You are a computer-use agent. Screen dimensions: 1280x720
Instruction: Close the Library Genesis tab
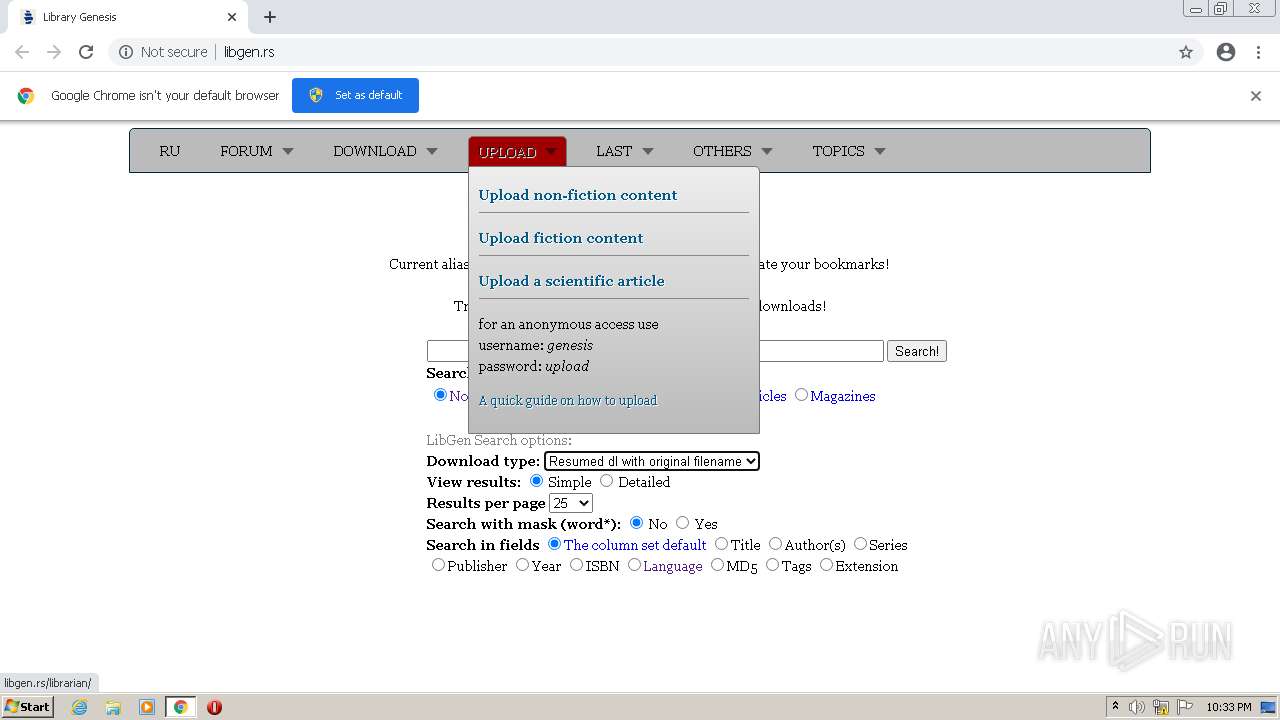point(232,17)
